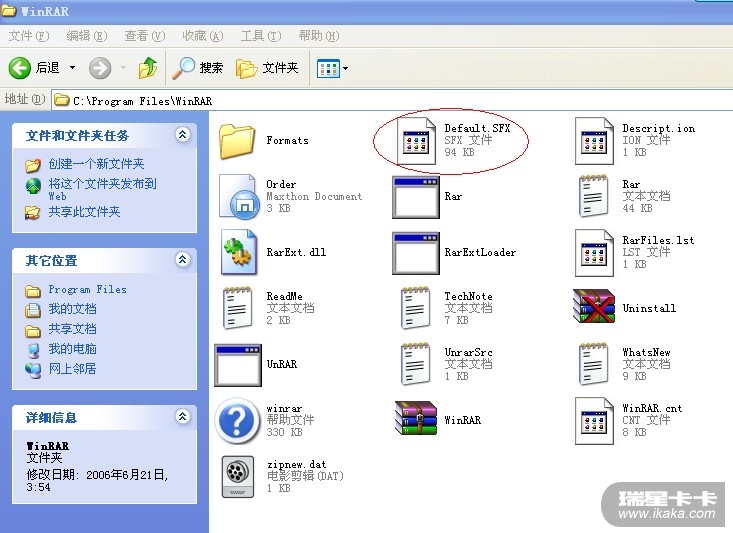This screenshot has width=733, height=533.
Task: Open the 查看(V) menu
Action: [x=144, y=36]
